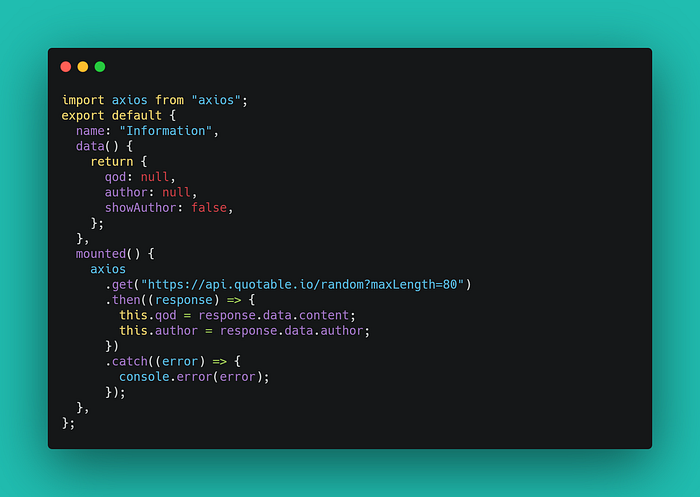
Task: Click the ".catch((error)" line
Action: click(173, 361)
